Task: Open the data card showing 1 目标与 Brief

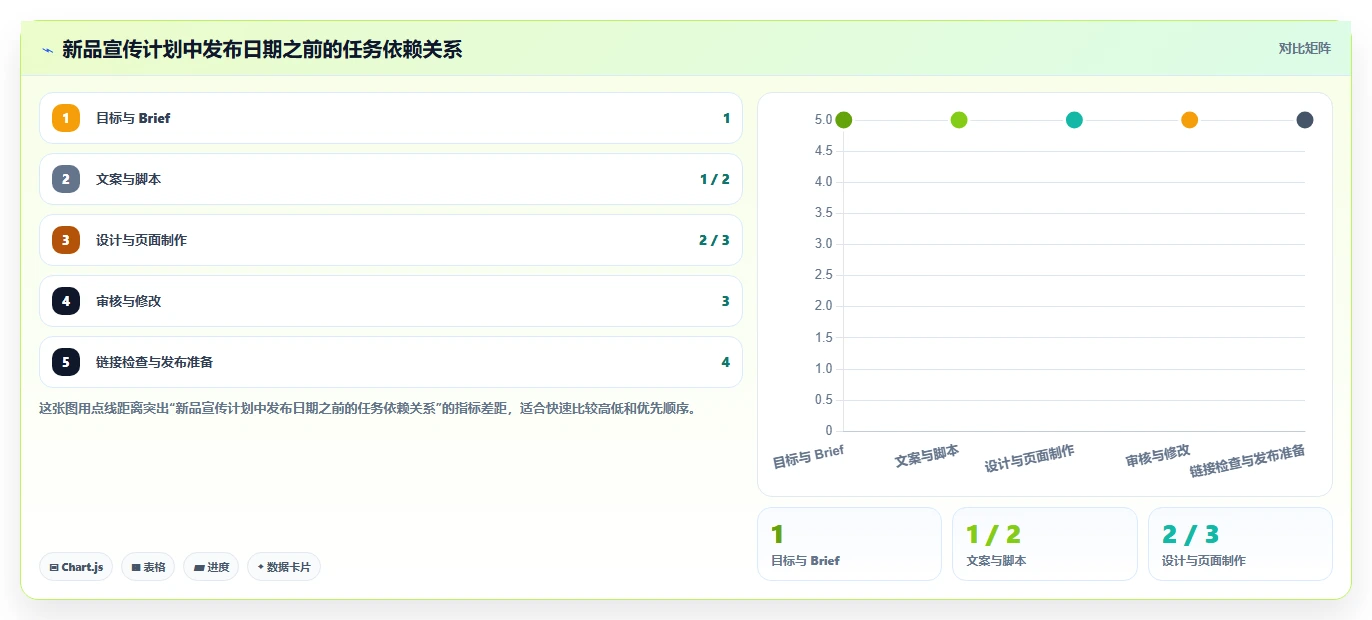Action: (x=849, y=544)
